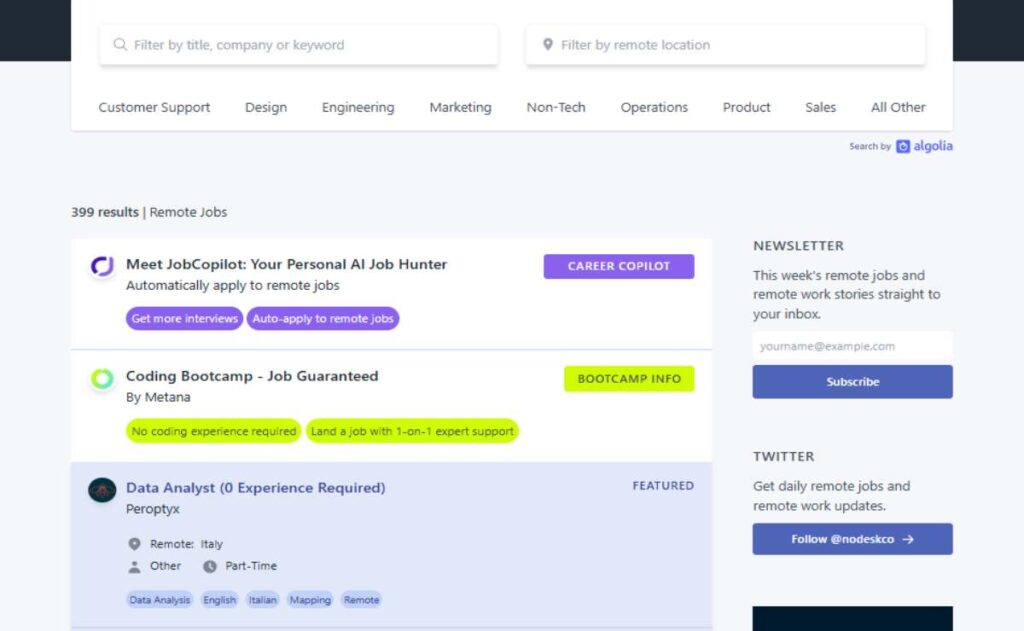Focus the title, company or keyword filter
The height and width of the screenshot is (631, 1024).
[298, 45]
